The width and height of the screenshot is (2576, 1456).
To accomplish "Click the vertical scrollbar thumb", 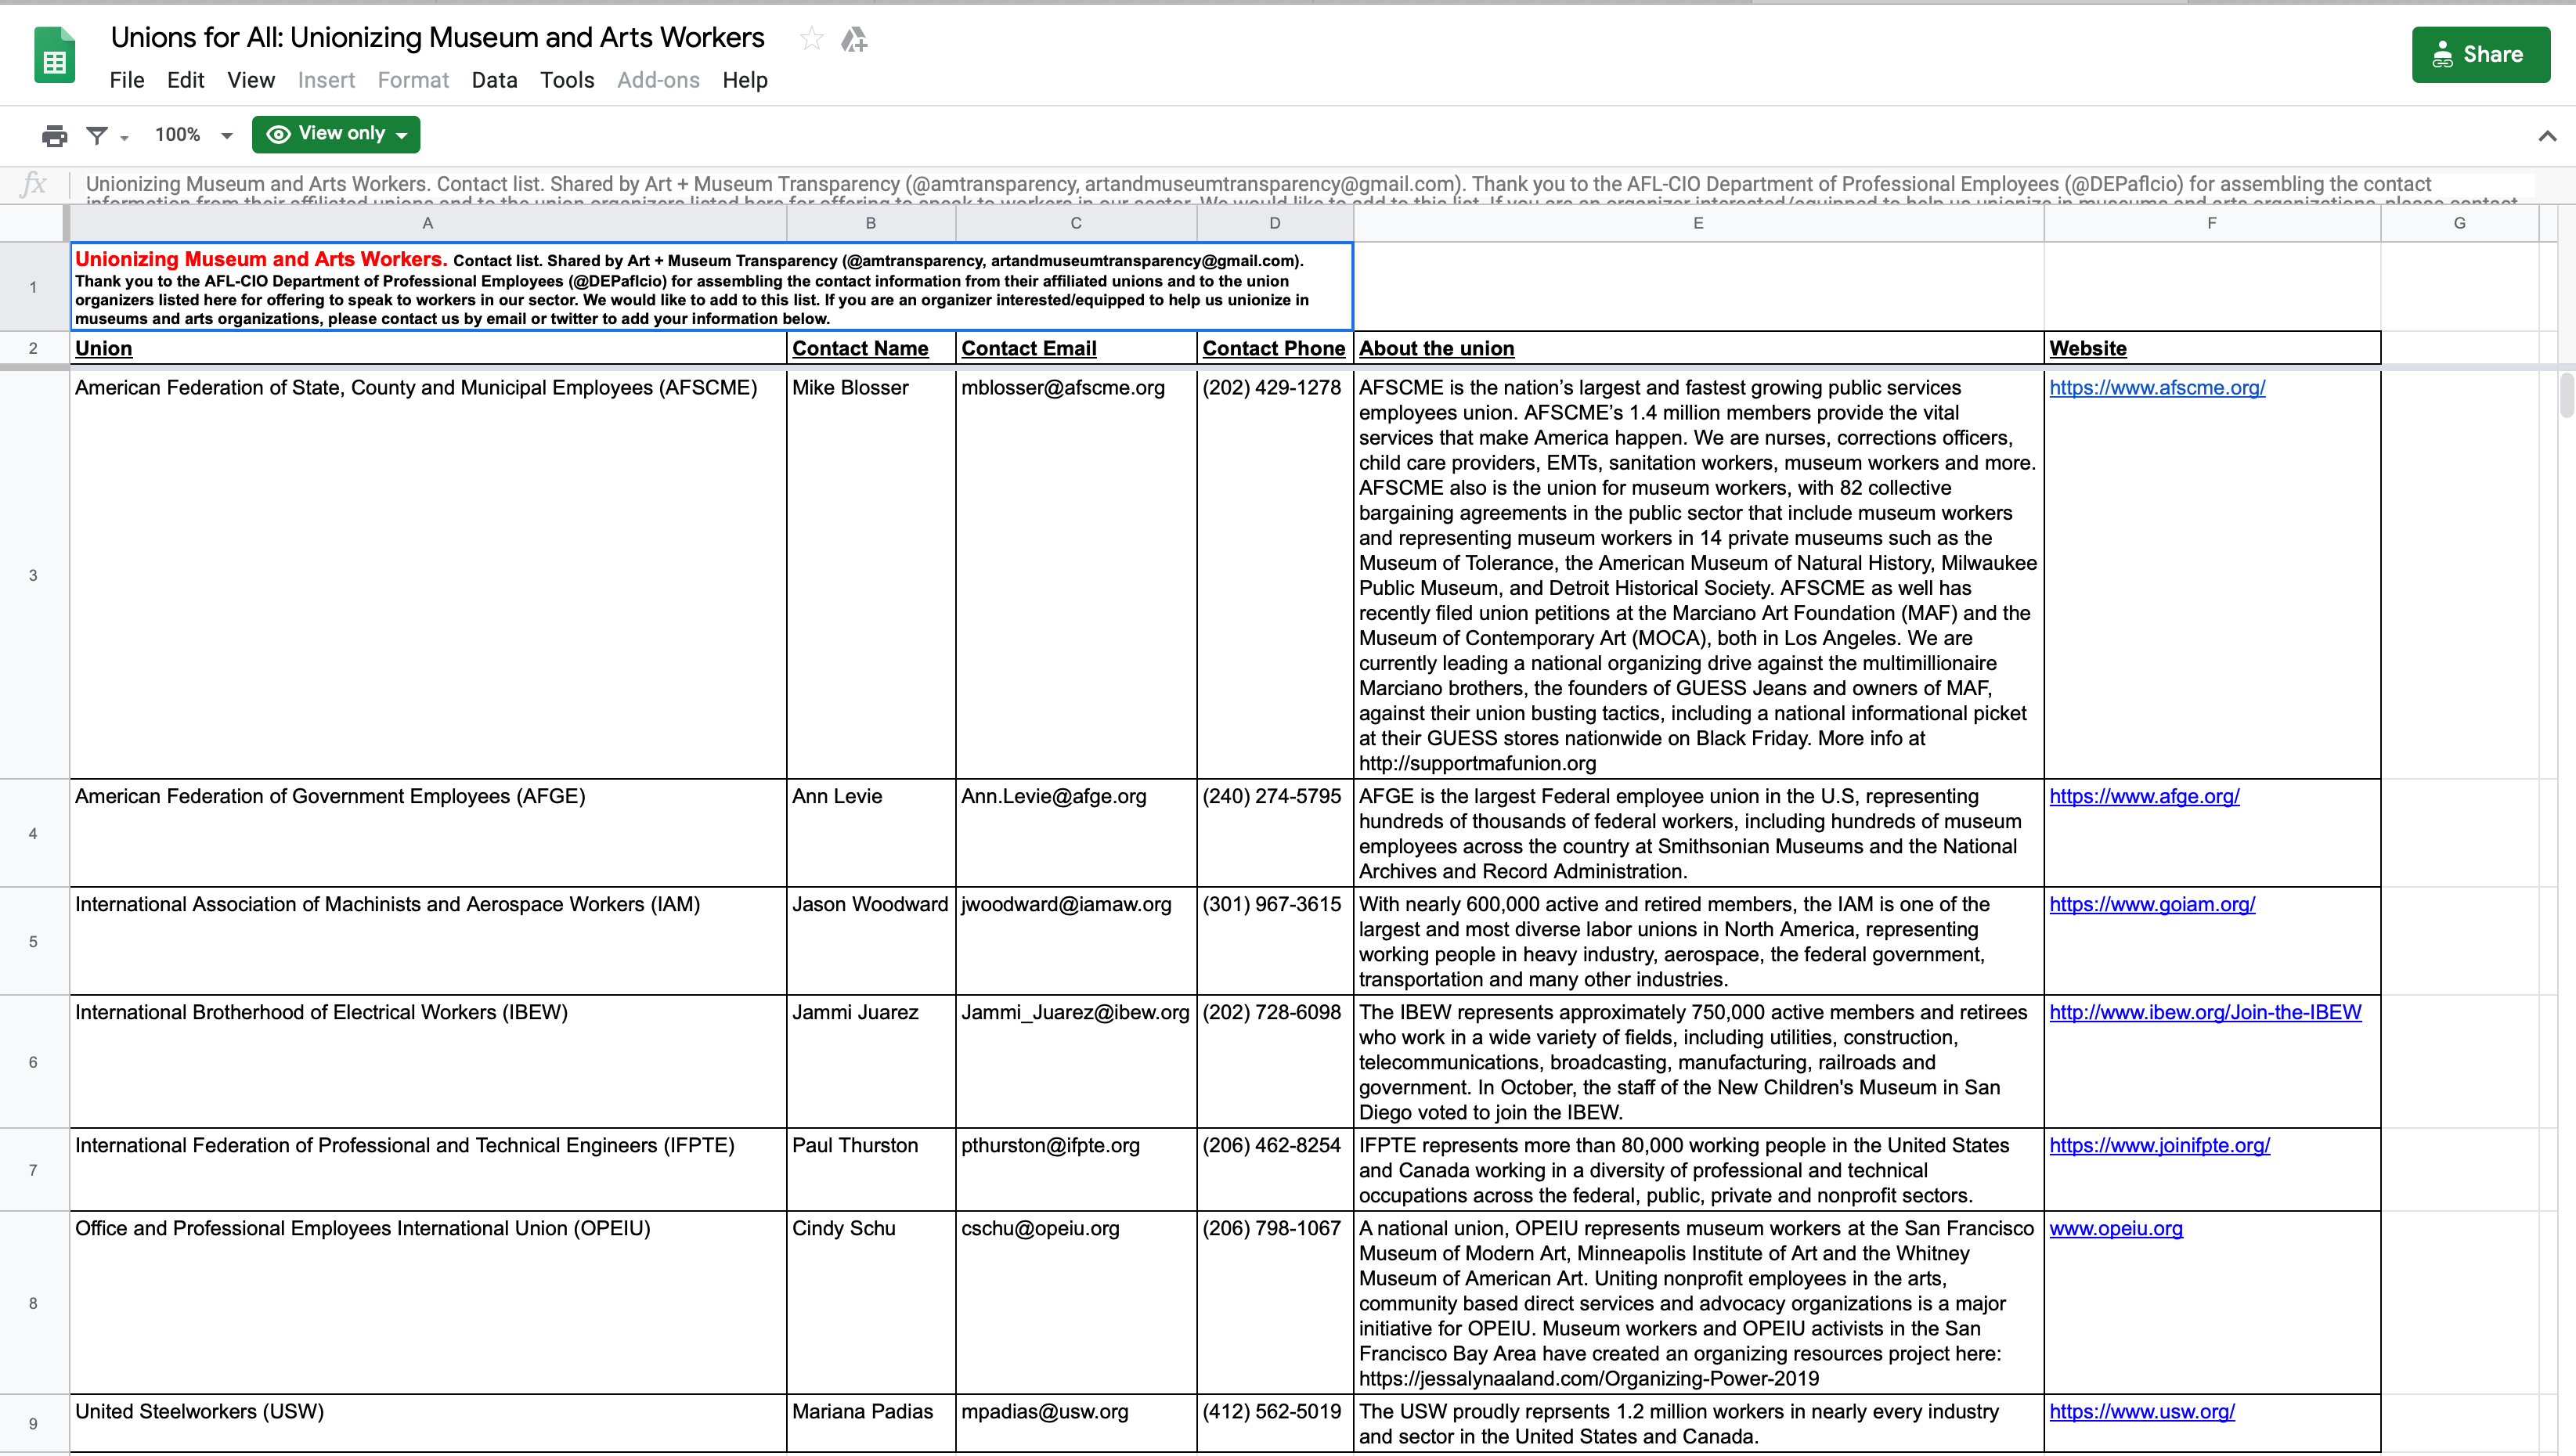I will 2566,395.
